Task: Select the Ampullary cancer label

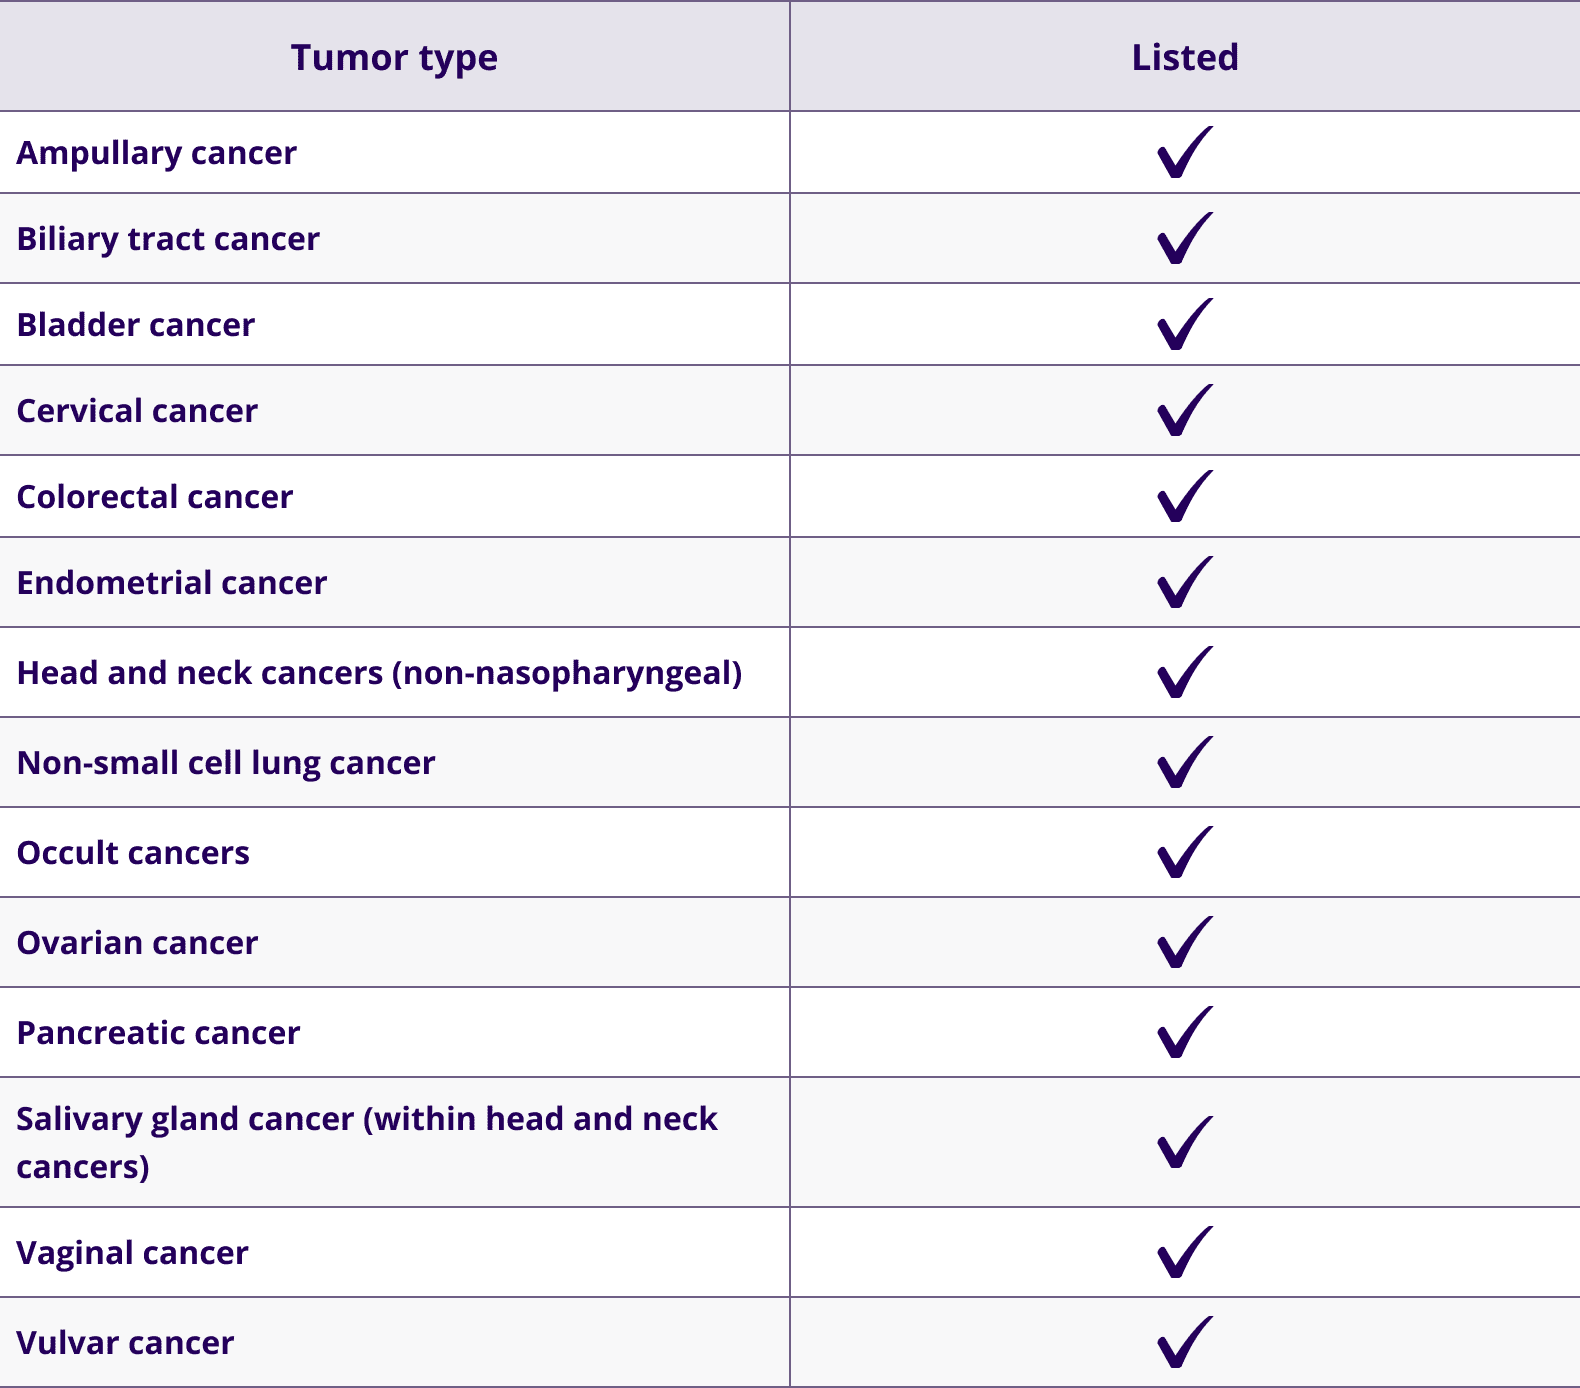Action: click(157, 153)
